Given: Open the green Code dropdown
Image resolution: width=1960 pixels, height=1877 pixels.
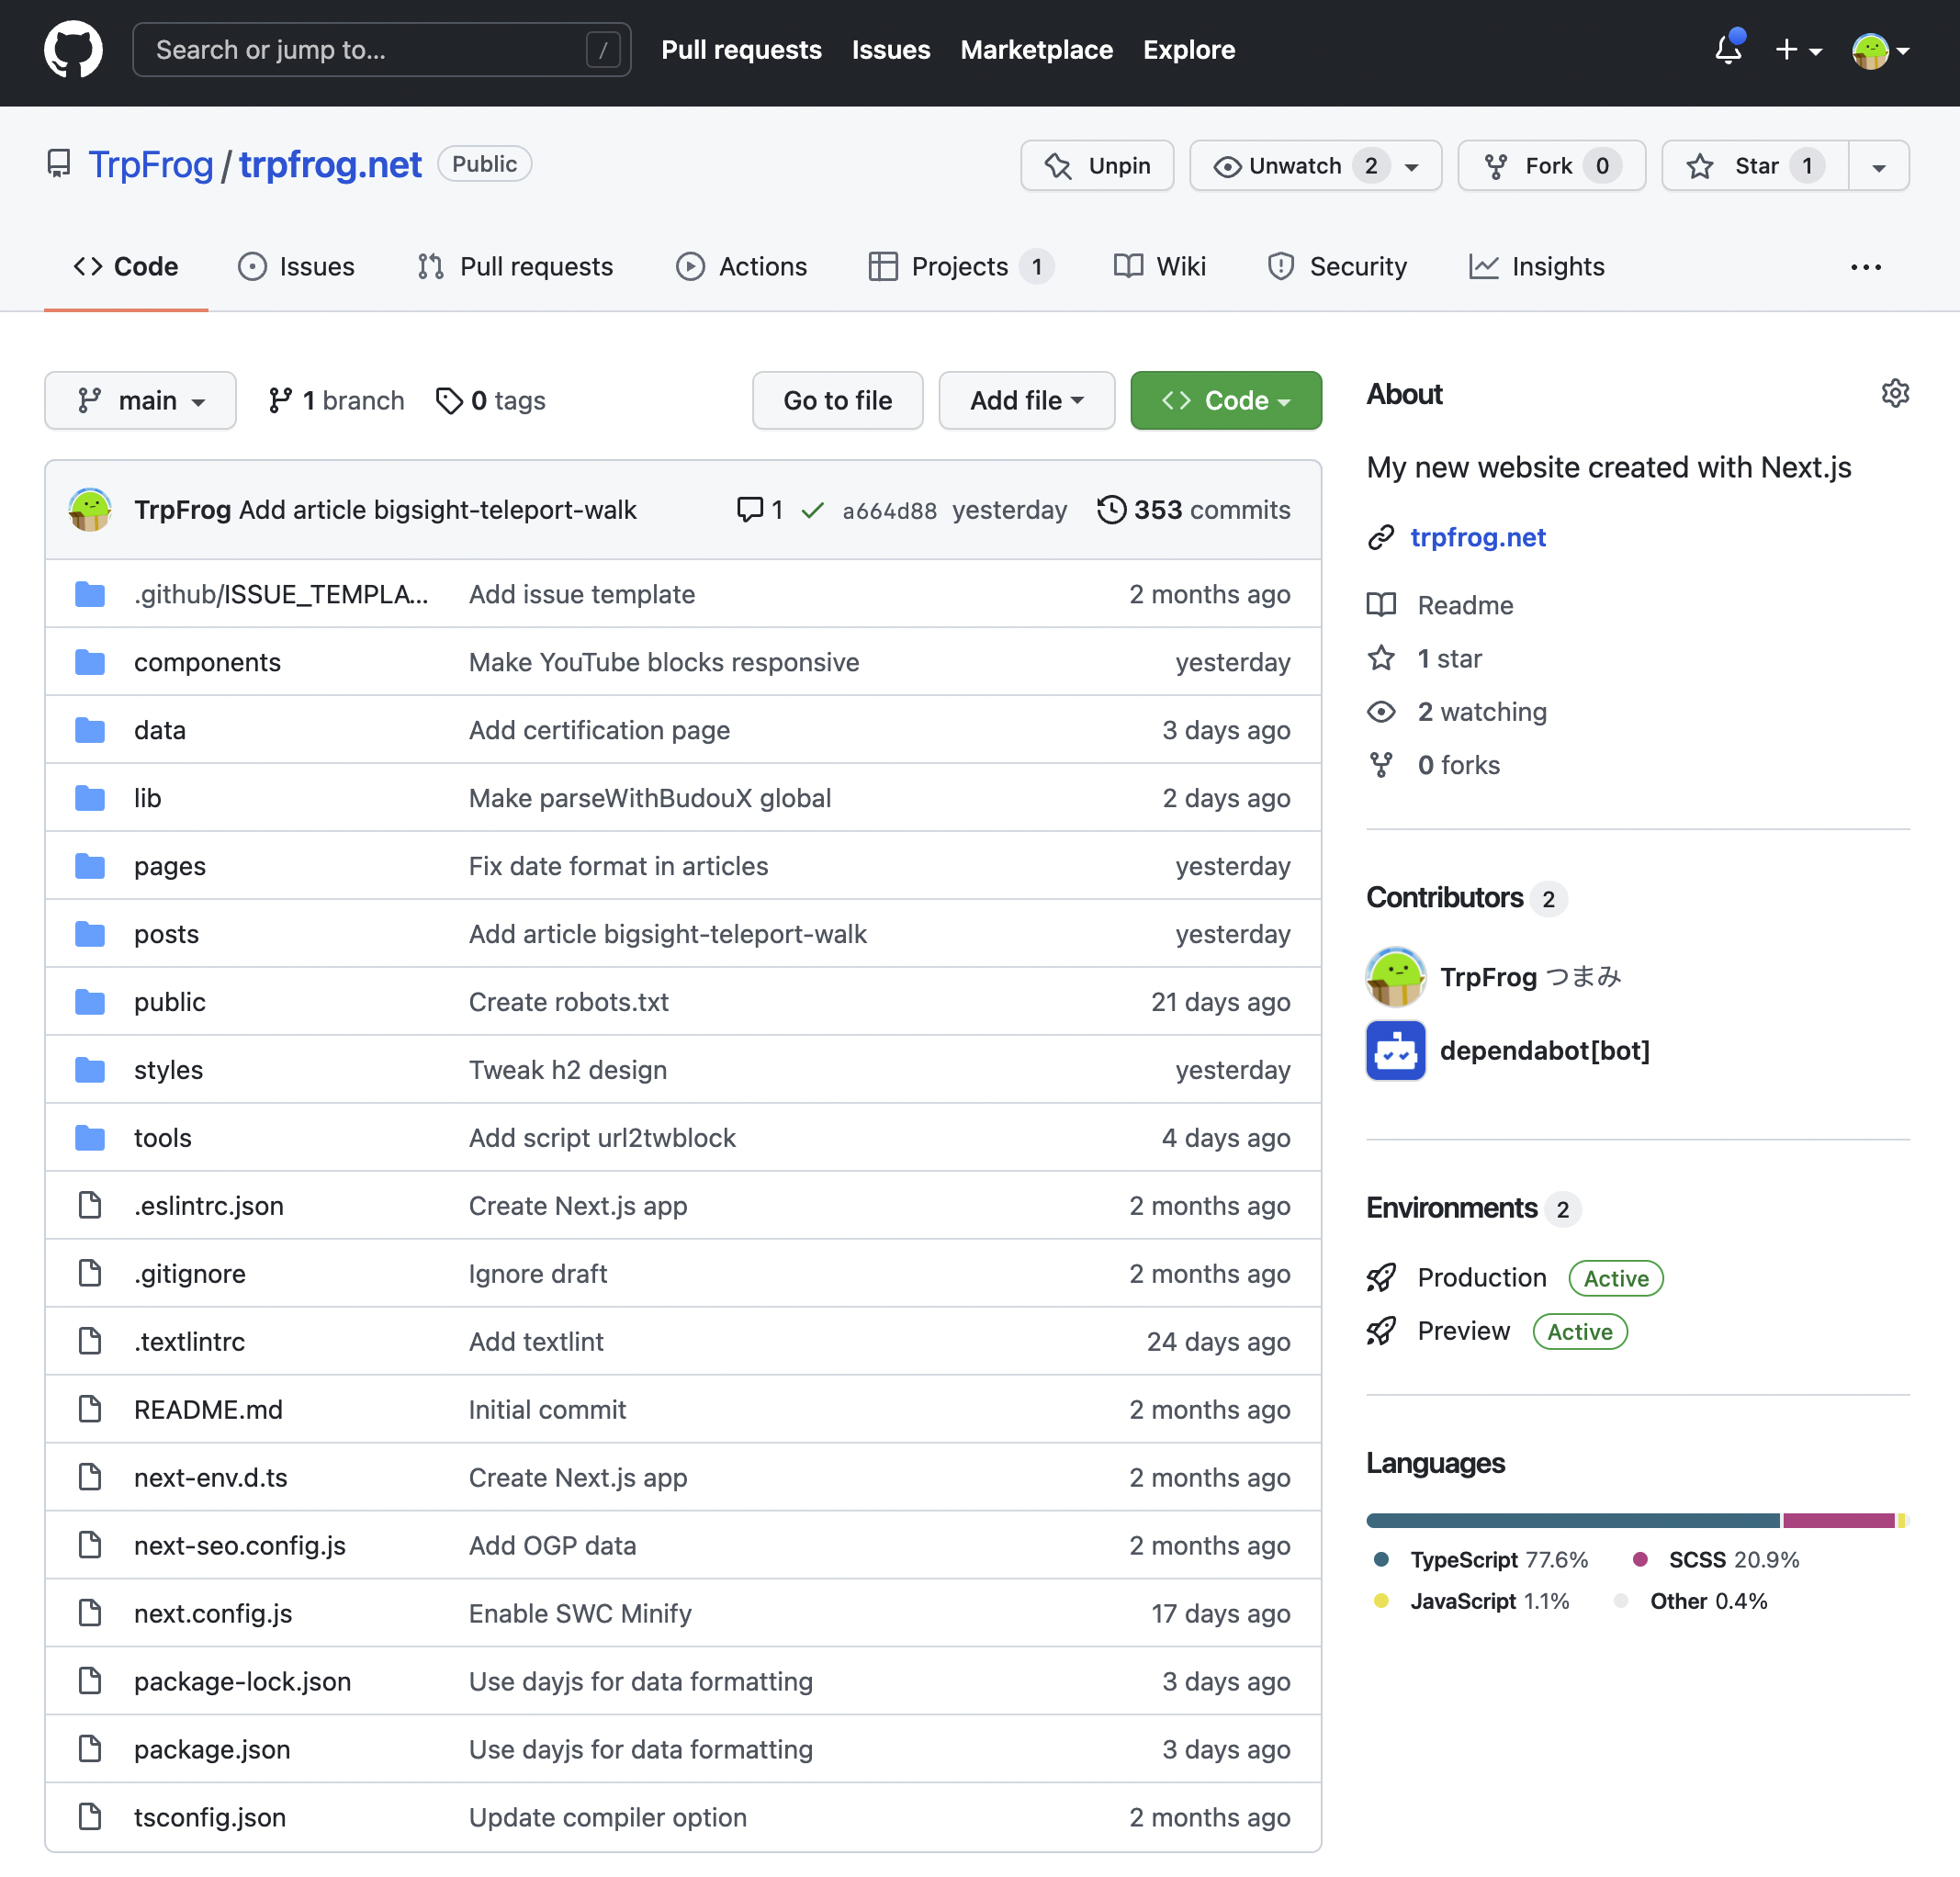Looking at the screenshot, I should pyautogui.click(x=1225, y=401).
